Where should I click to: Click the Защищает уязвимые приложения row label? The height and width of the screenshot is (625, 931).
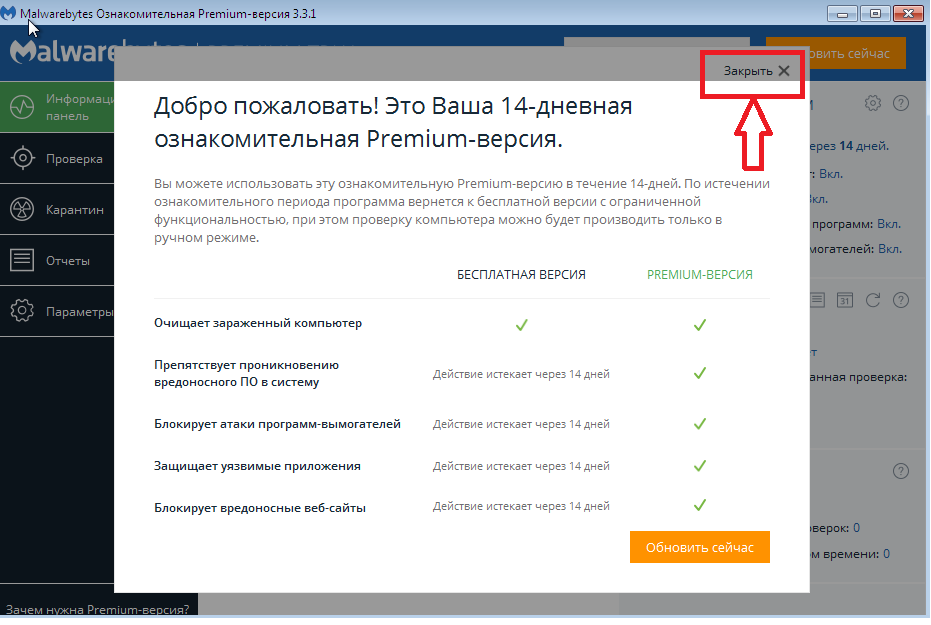point(257,466)
